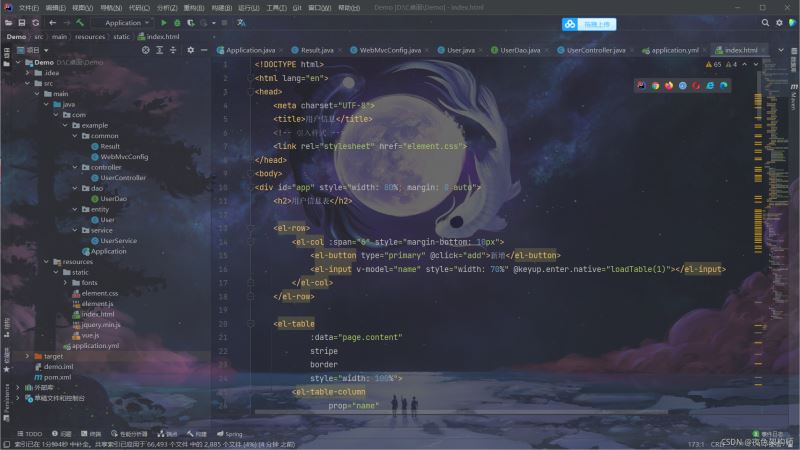Open page in Safari browser icon

coord(683,86)
